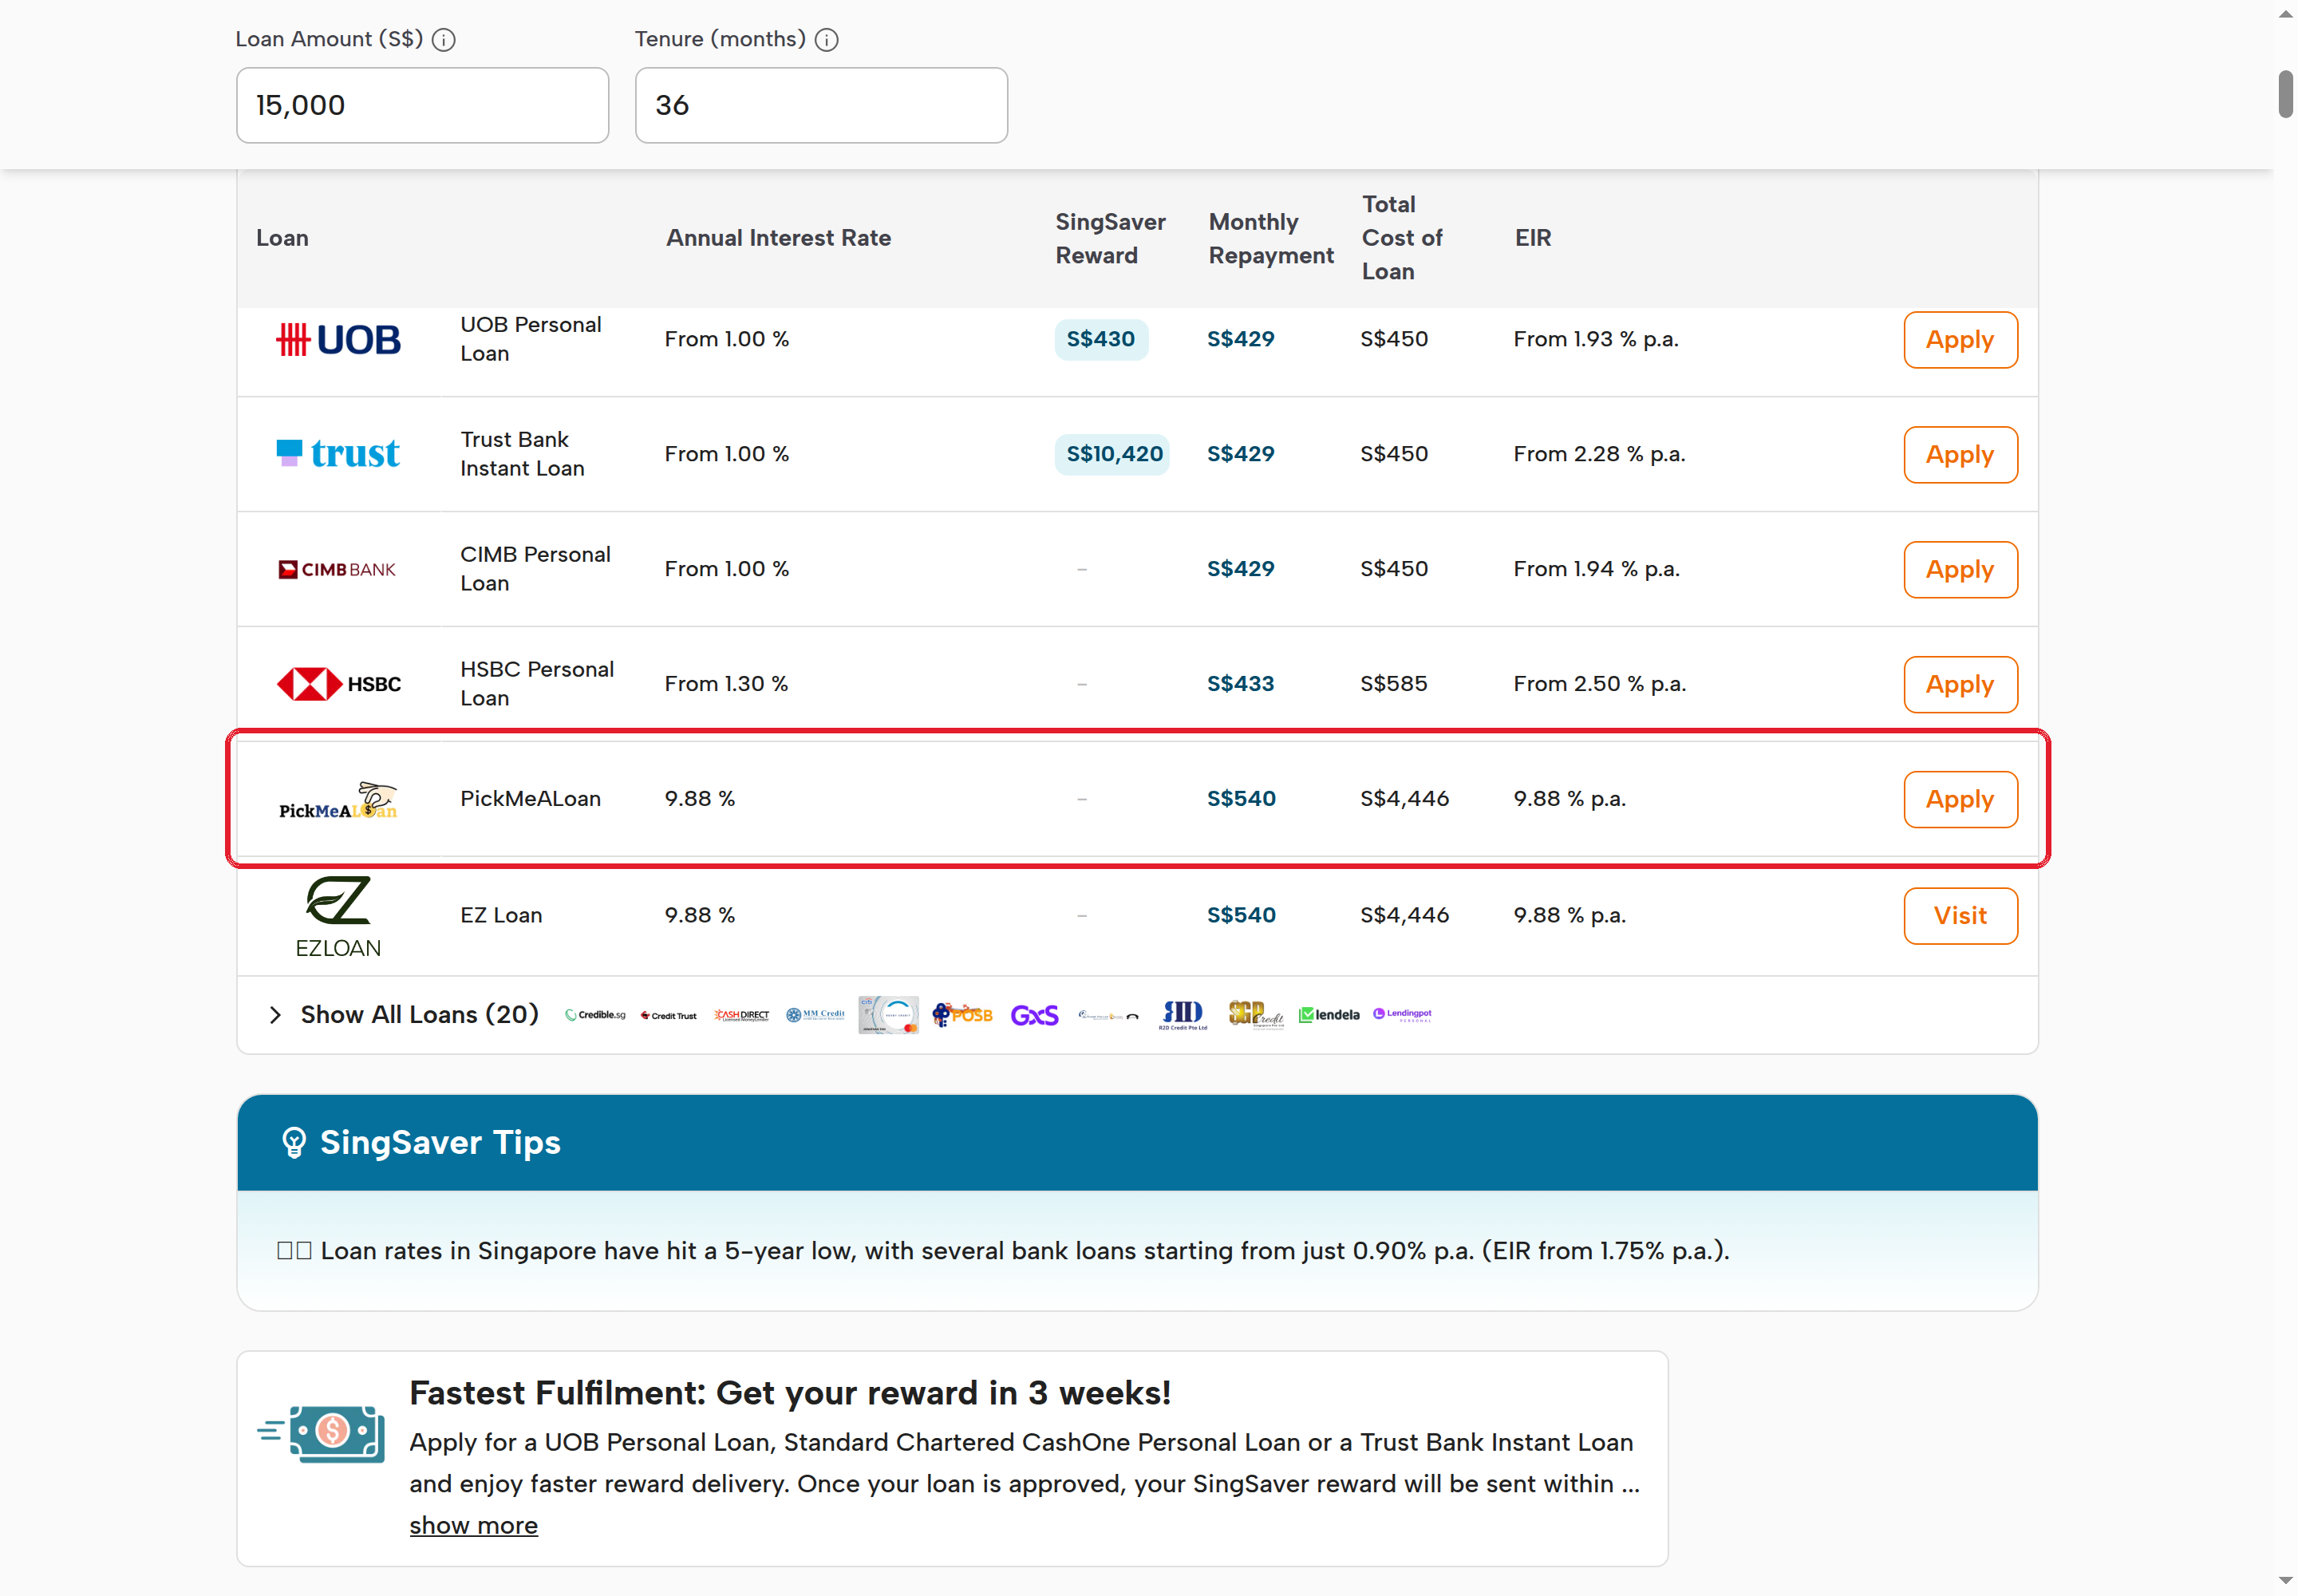
Task: Click HSBC's S$433 monthly repayment
Action: 1241,684
